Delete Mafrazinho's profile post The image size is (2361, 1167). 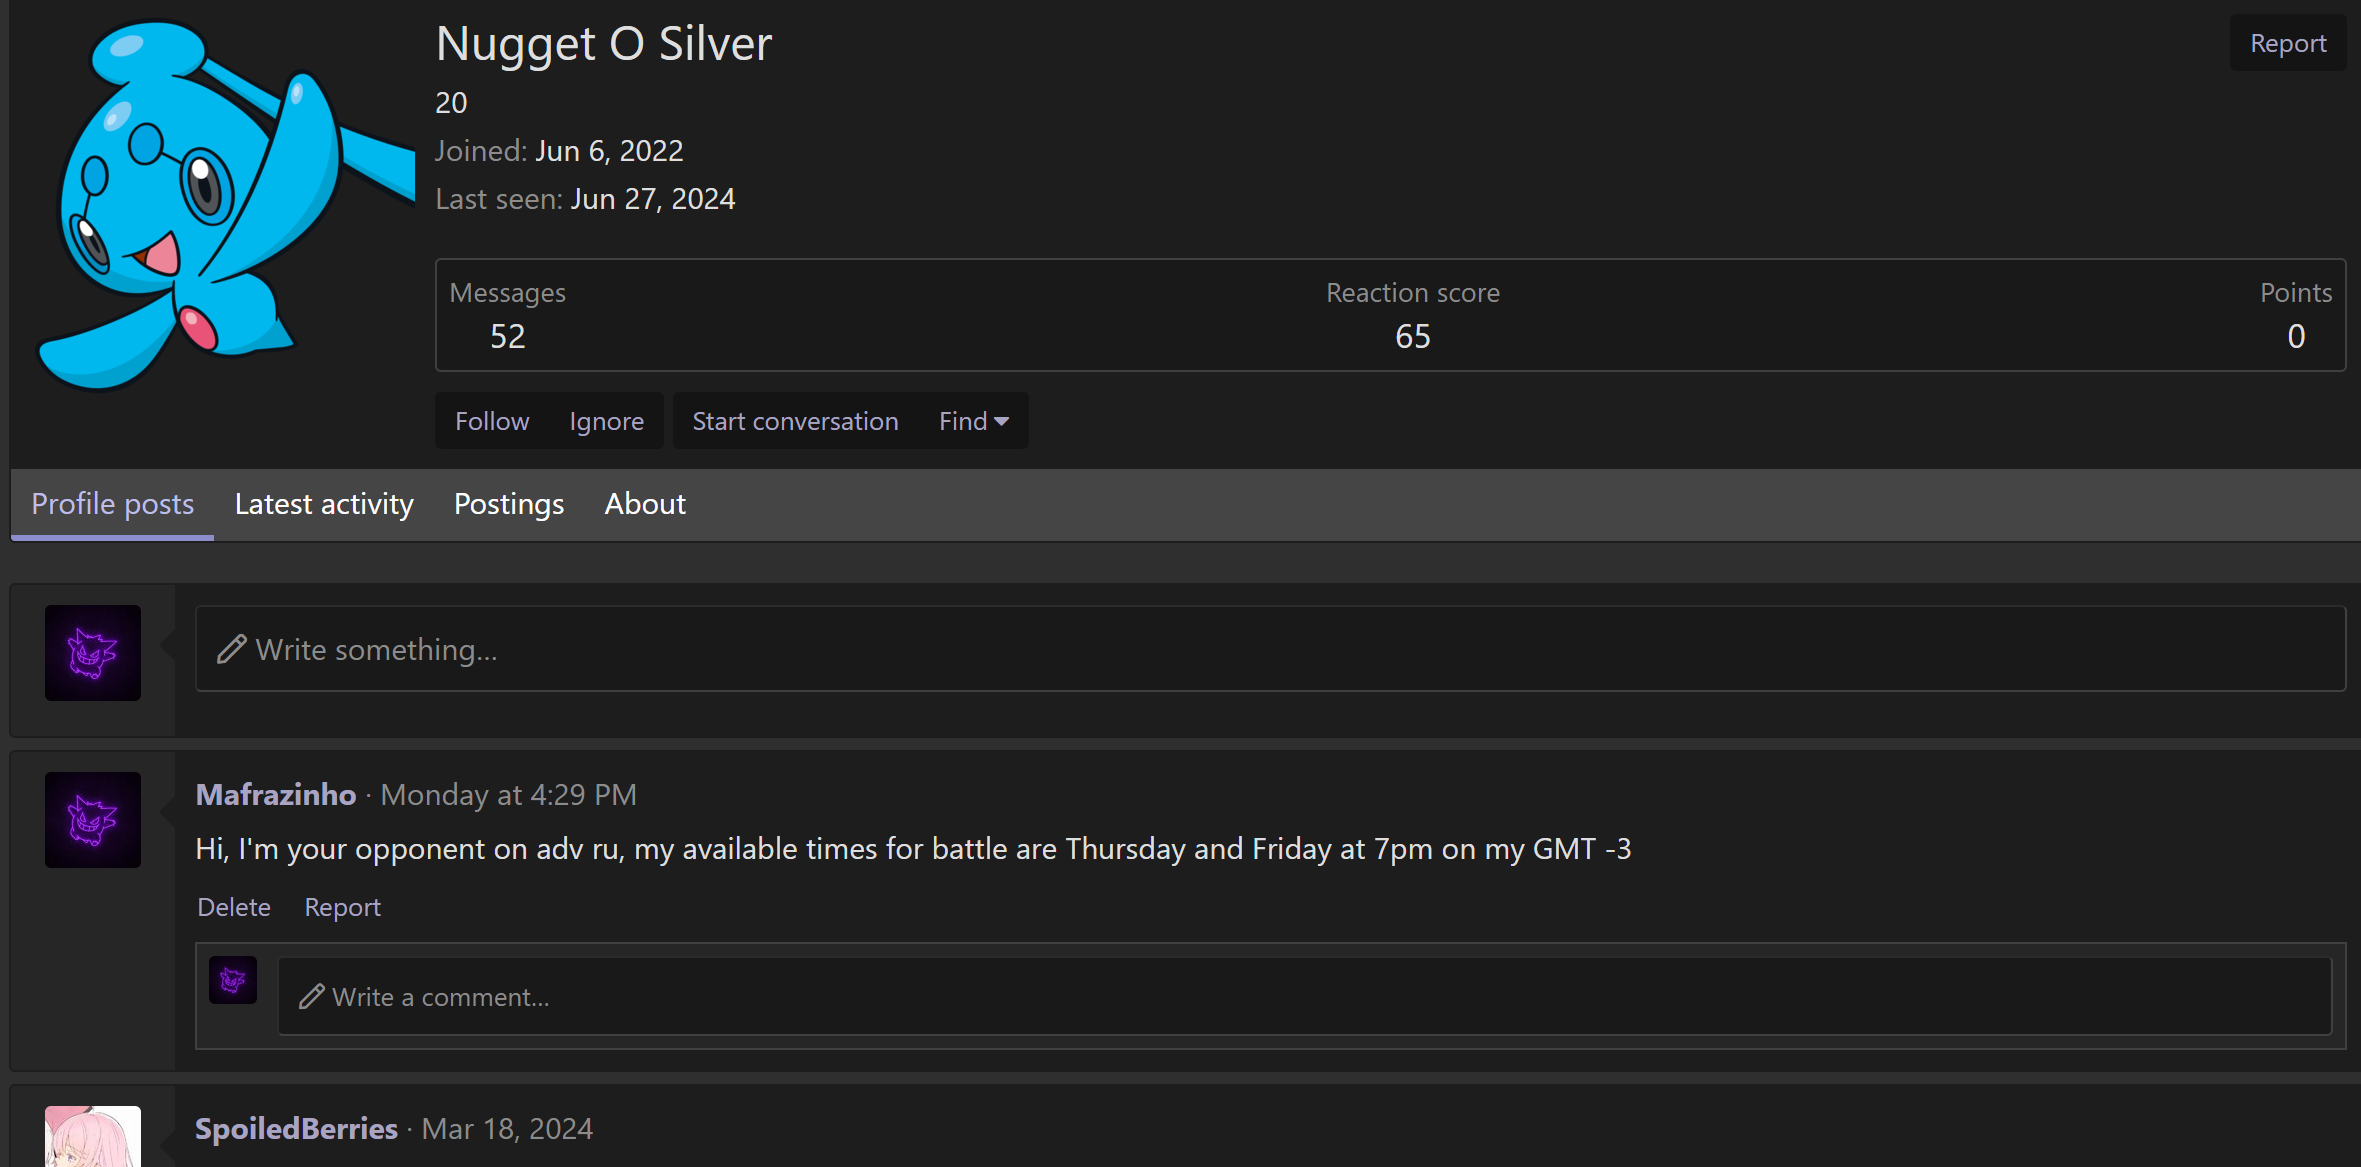point(234,907)
